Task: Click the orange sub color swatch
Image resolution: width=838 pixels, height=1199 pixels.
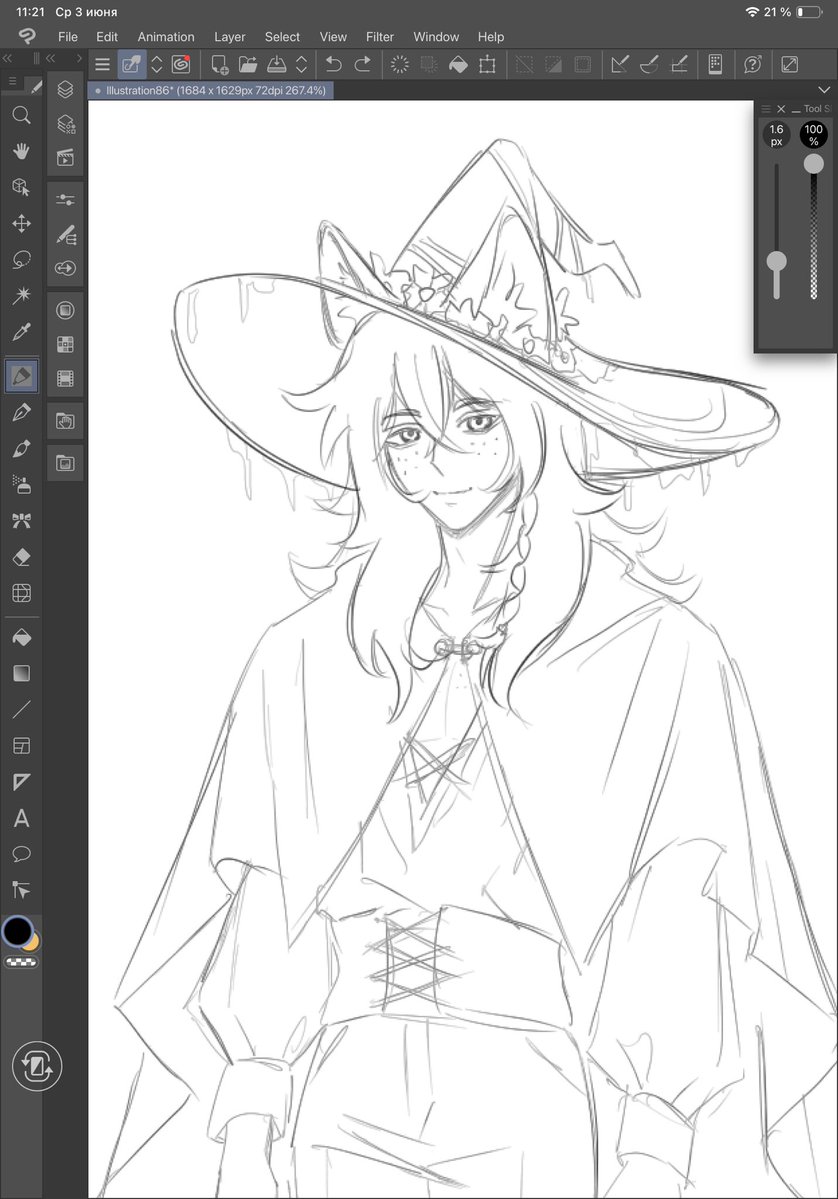Action: [x=33, y=942]
